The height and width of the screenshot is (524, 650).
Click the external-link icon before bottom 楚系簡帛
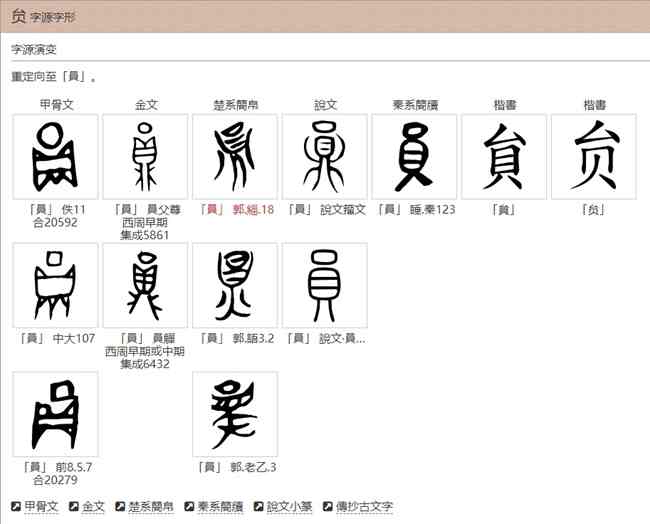120,506
